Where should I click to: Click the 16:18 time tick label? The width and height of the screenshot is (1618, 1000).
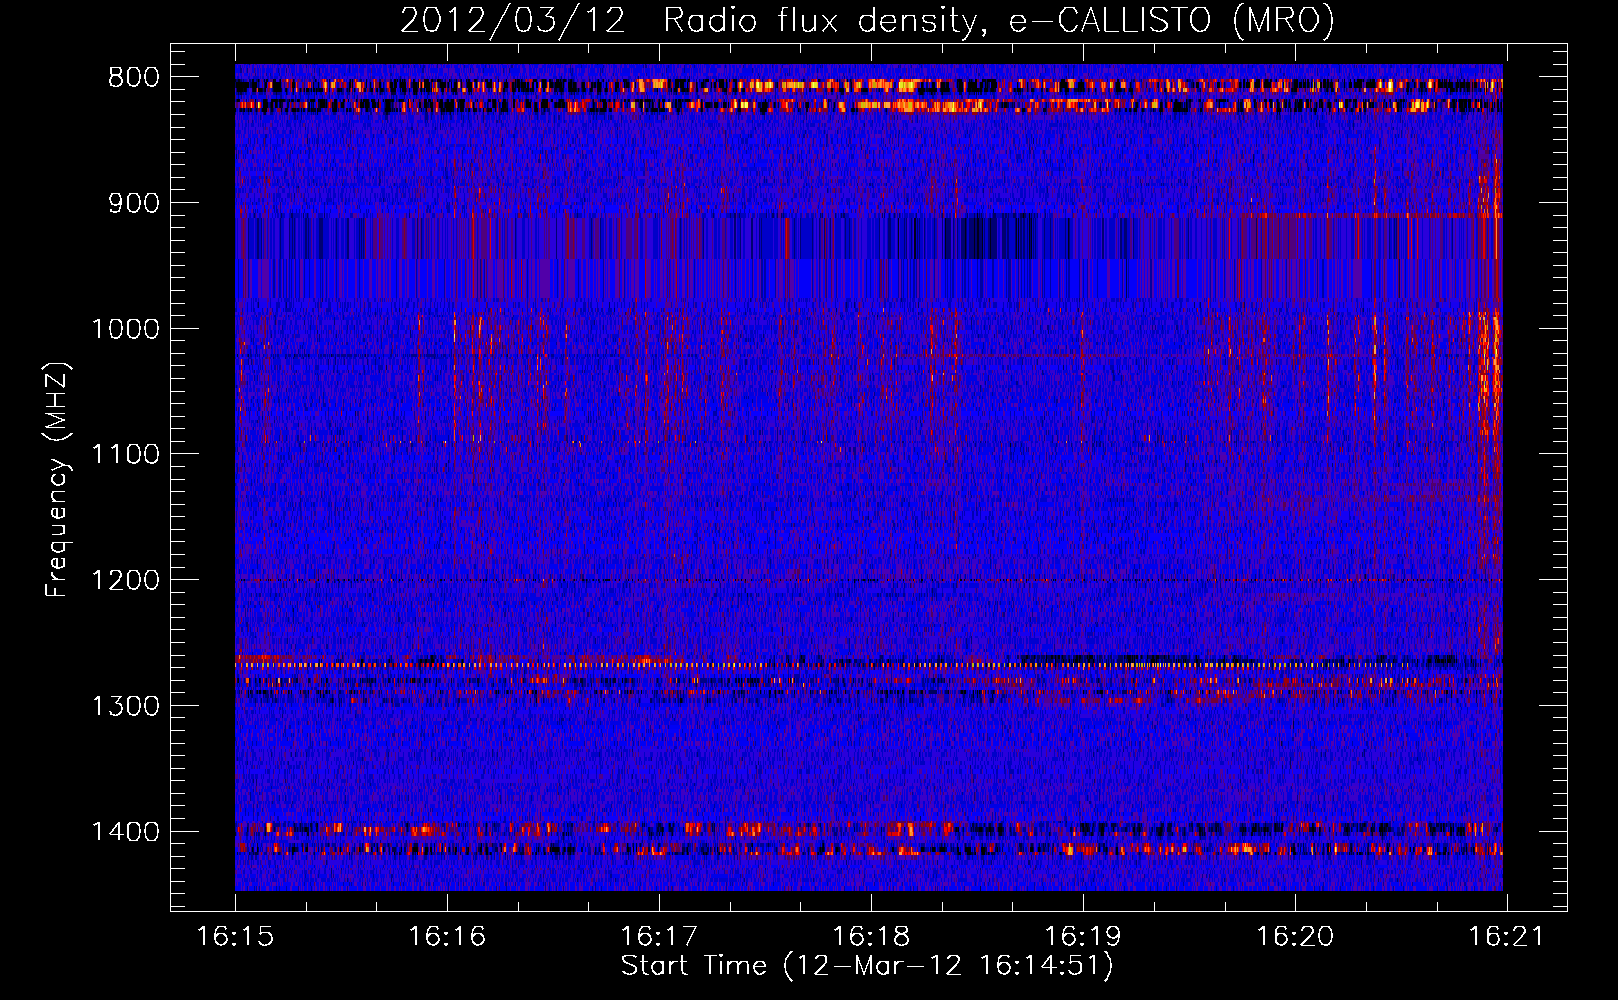tap(871, 937)
